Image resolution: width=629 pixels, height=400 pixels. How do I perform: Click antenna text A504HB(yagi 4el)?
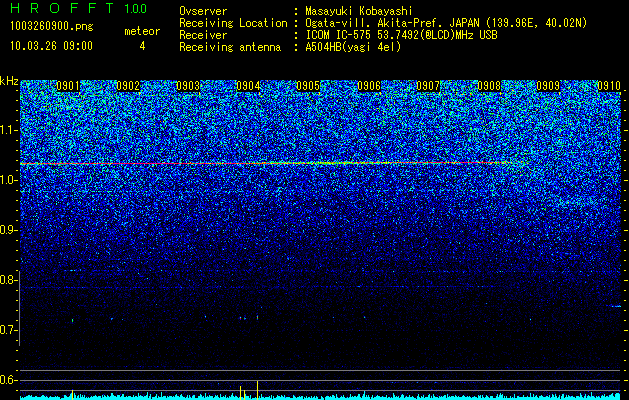click(353, 47)
